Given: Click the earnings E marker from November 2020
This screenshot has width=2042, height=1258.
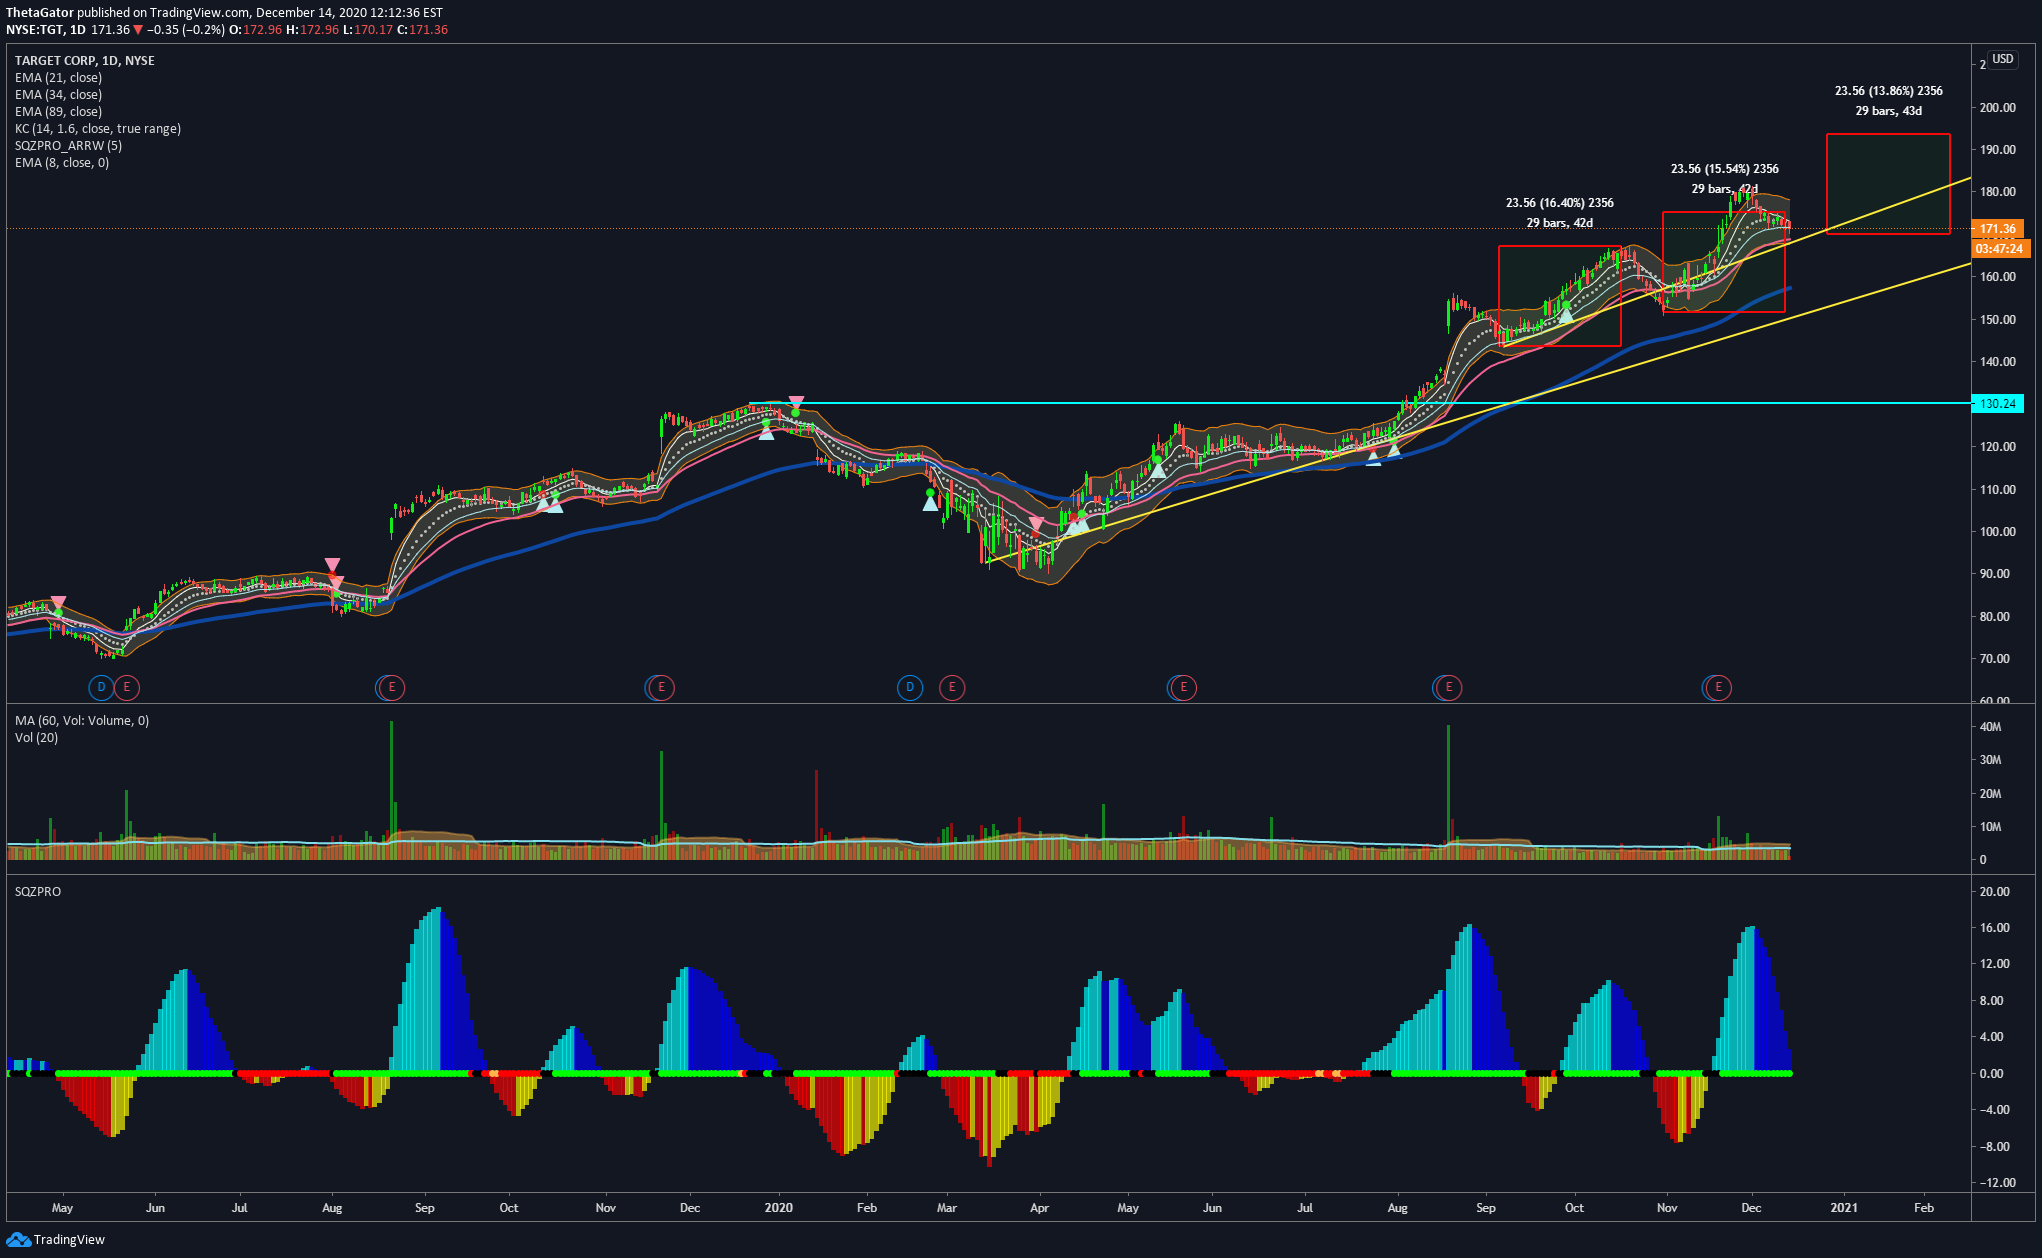Looking at the screenshot, I should 1718,687.
